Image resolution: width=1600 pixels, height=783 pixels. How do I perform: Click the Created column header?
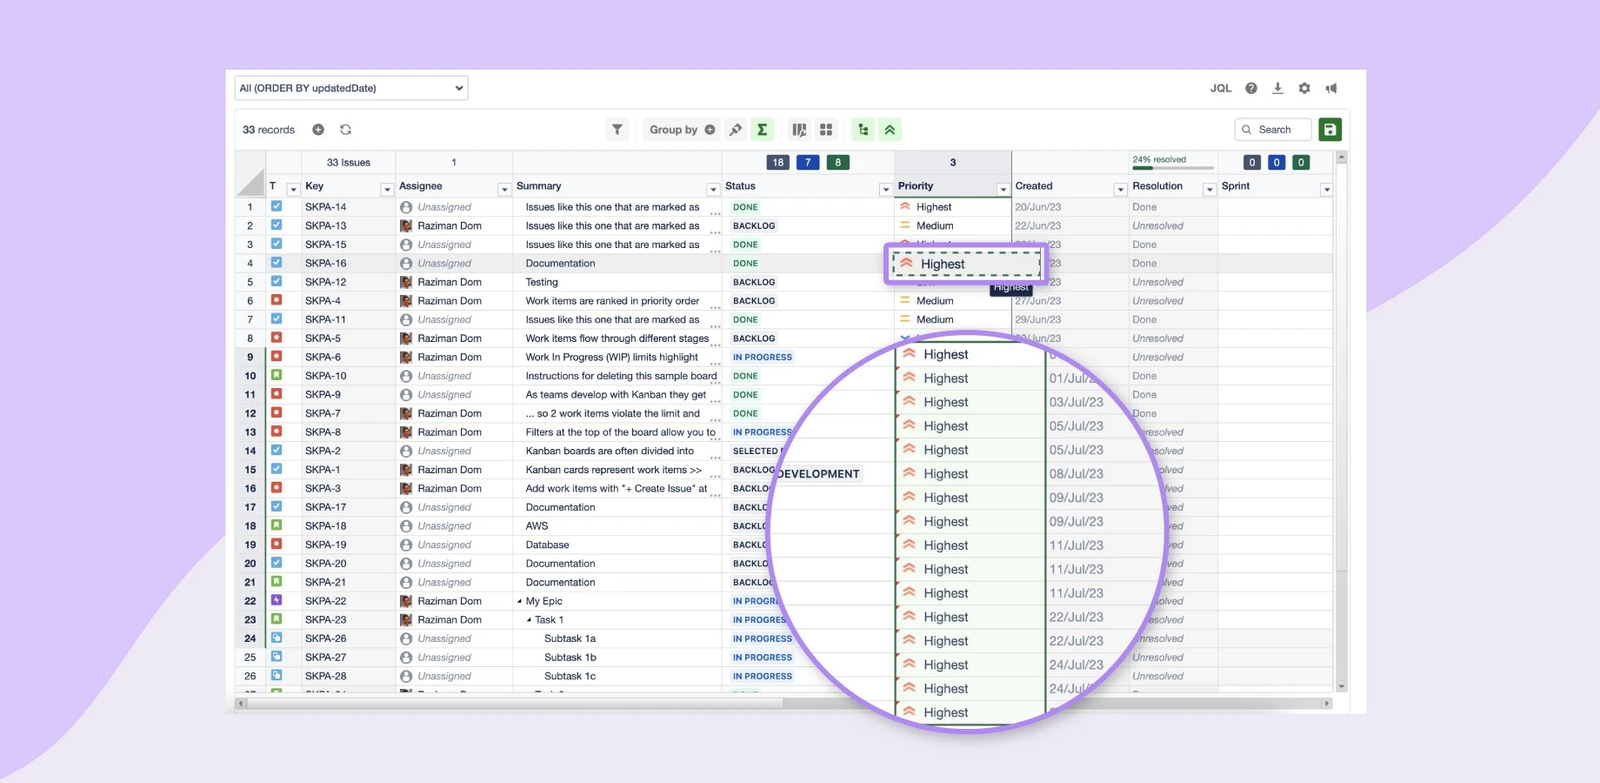point(1034,186)
